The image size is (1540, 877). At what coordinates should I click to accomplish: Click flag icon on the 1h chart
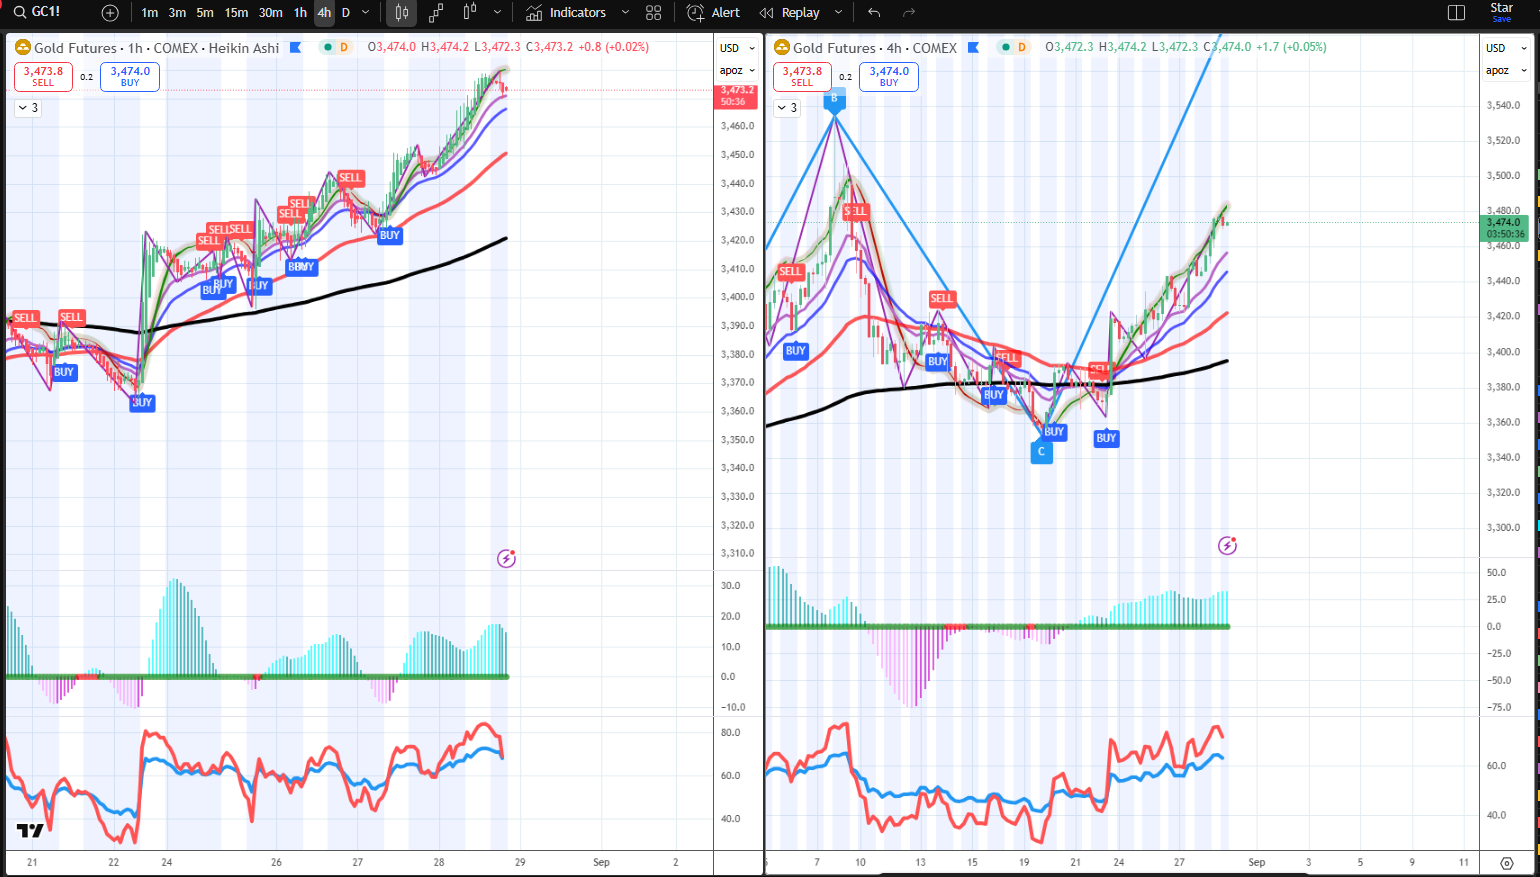point(295,47)
